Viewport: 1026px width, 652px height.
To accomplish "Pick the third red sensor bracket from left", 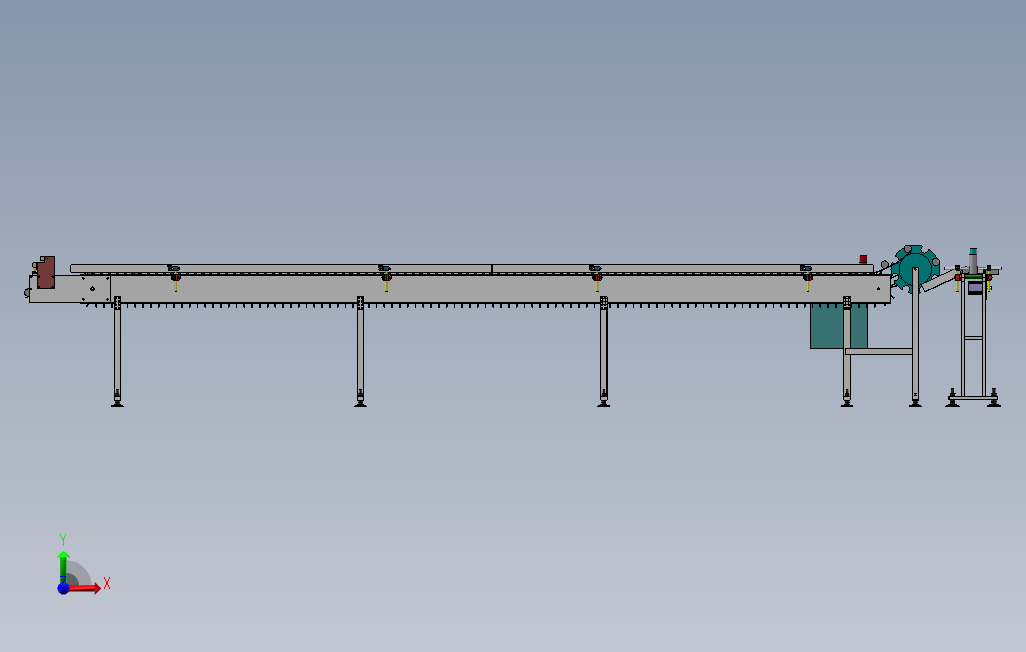I will 597,278.
